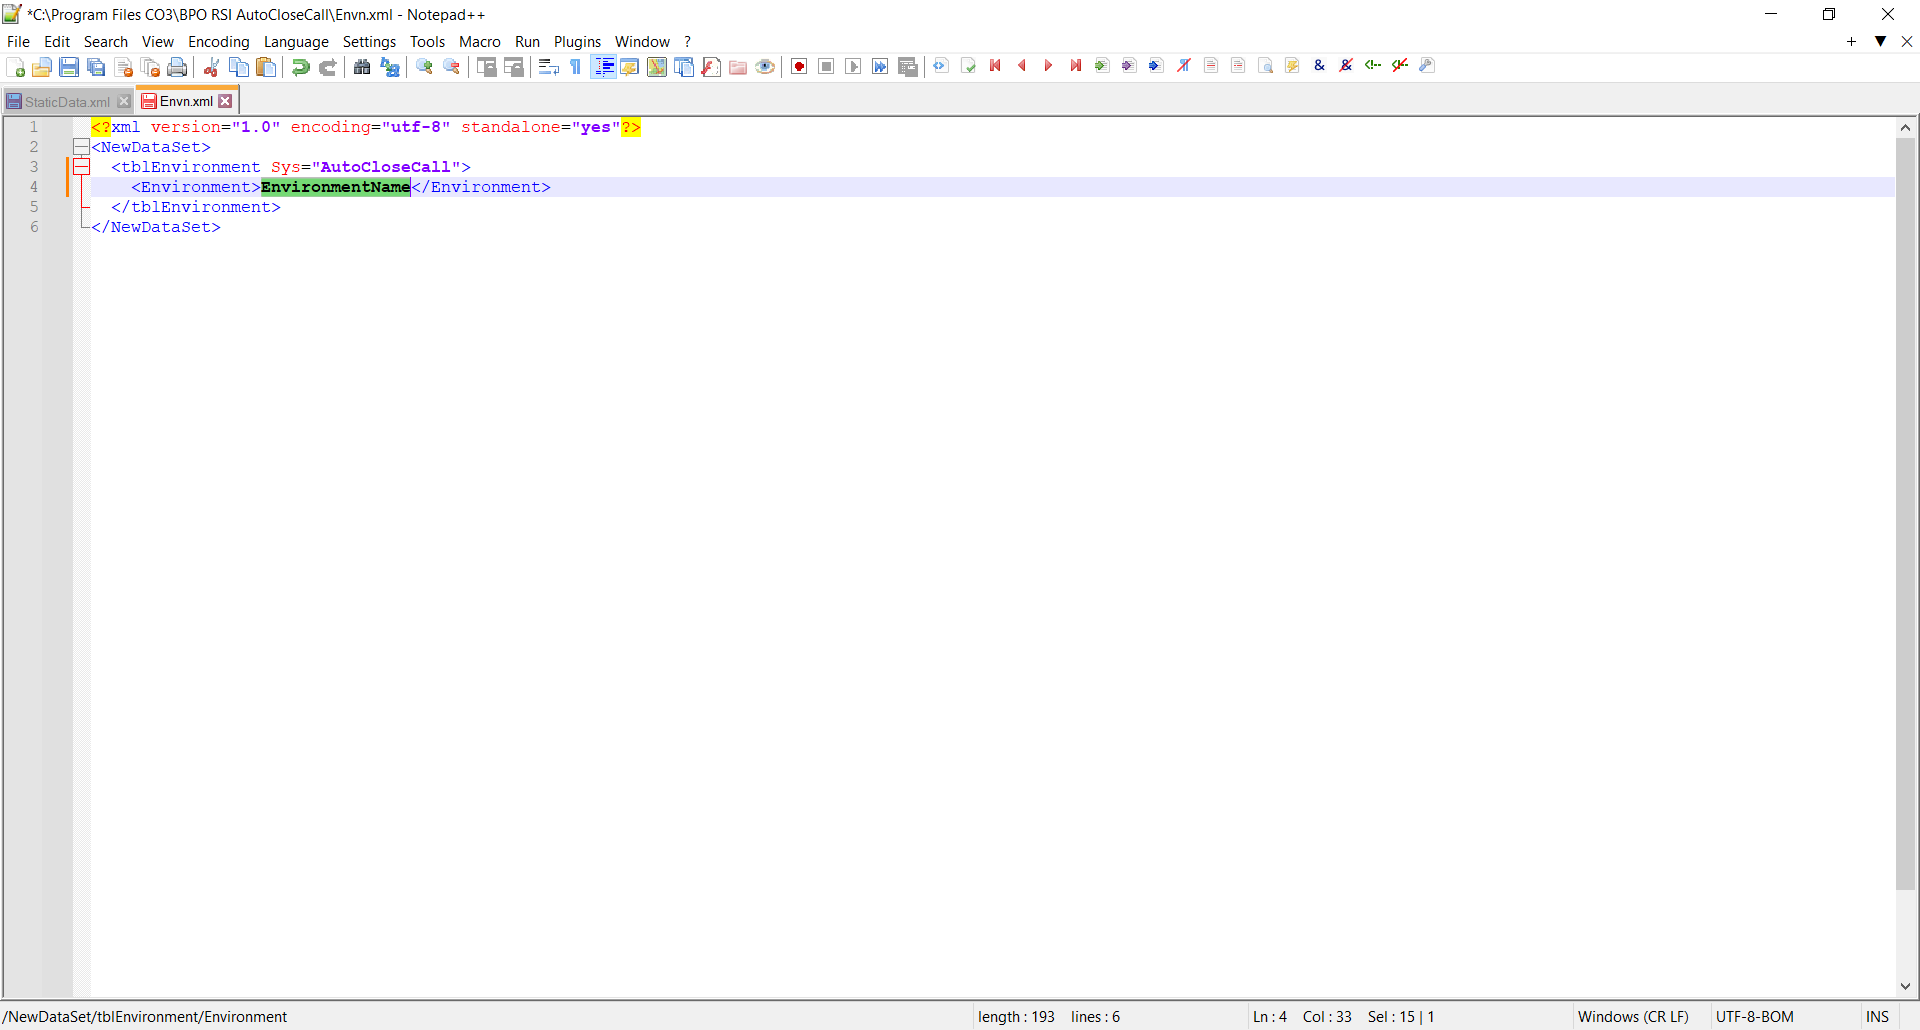Click the scrollbar down arrow
This screenshot has height=1030, width=1920.
tap(1905, 986)
